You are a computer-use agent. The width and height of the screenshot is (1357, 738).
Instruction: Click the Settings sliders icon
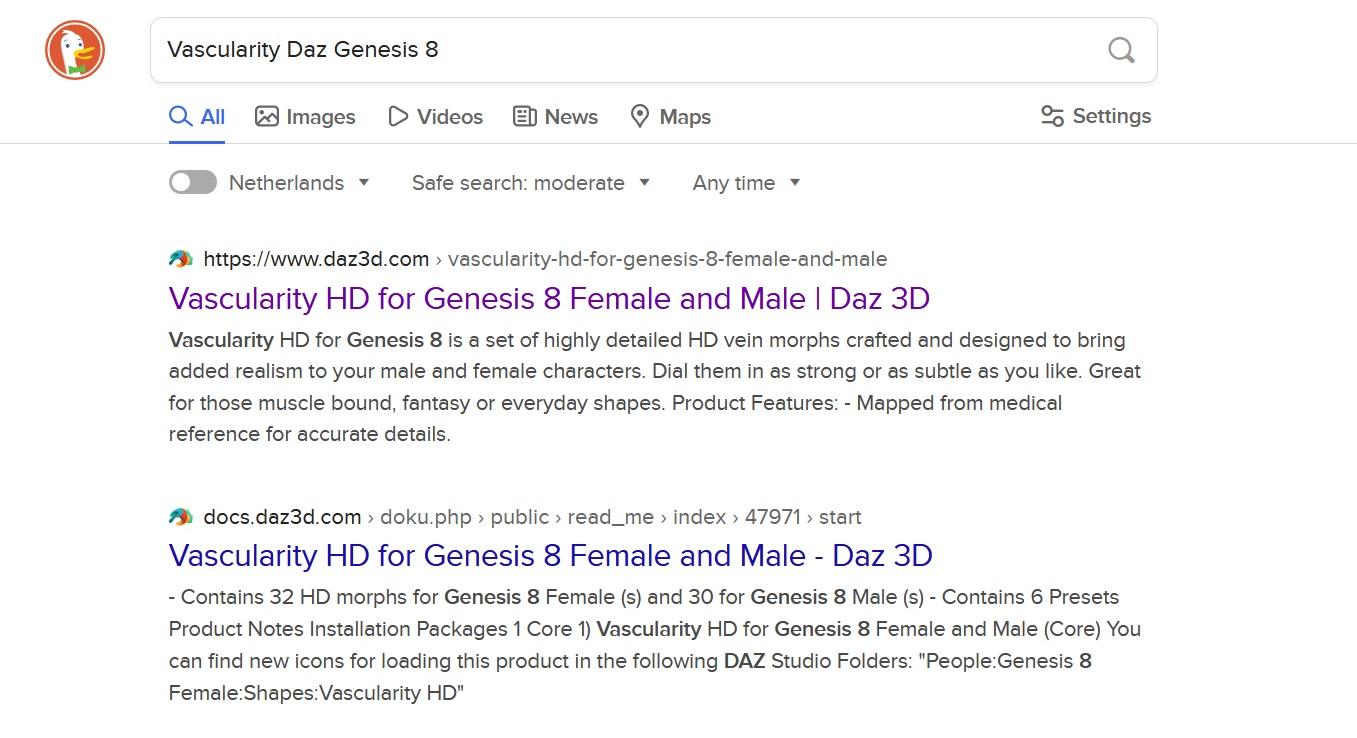[x=1052, y=116]
